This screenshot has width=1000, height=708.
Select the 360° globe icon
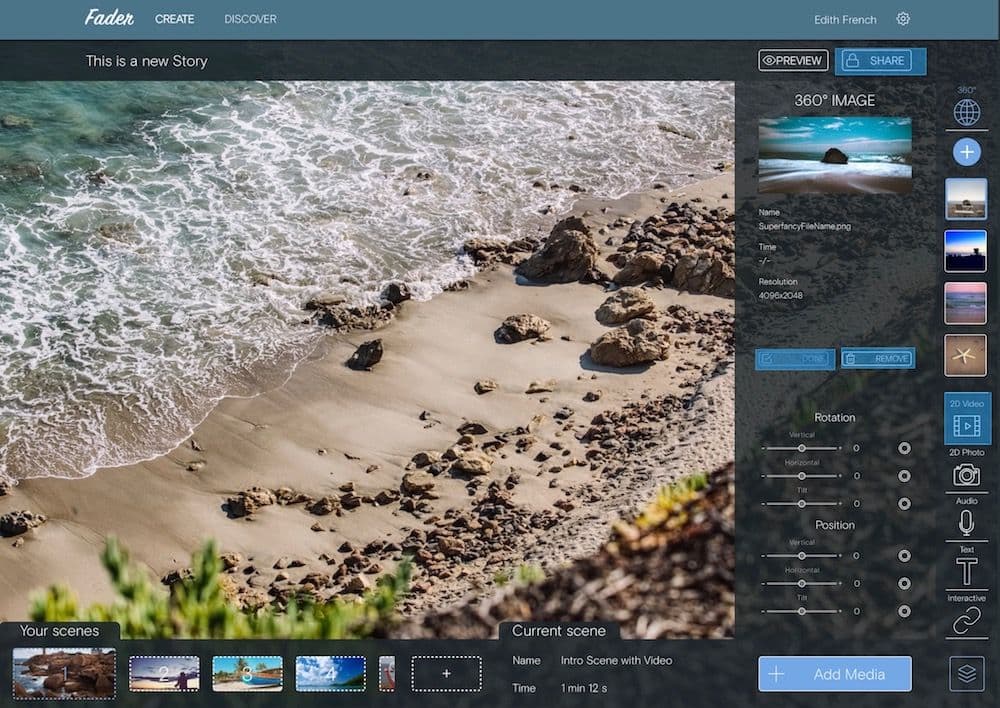pyautogui.click(x=967, y=112)
